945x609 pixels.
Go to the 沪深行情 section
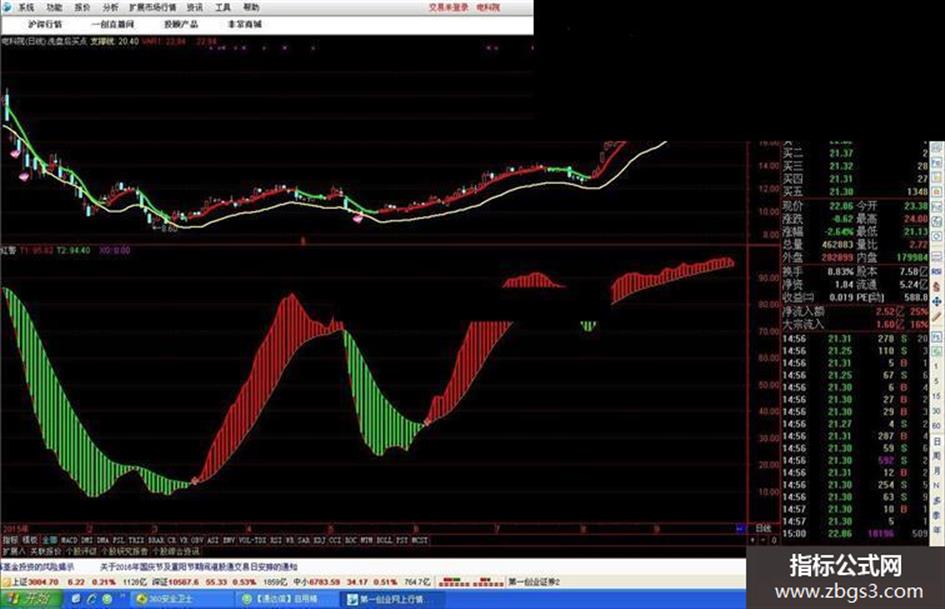45,24
